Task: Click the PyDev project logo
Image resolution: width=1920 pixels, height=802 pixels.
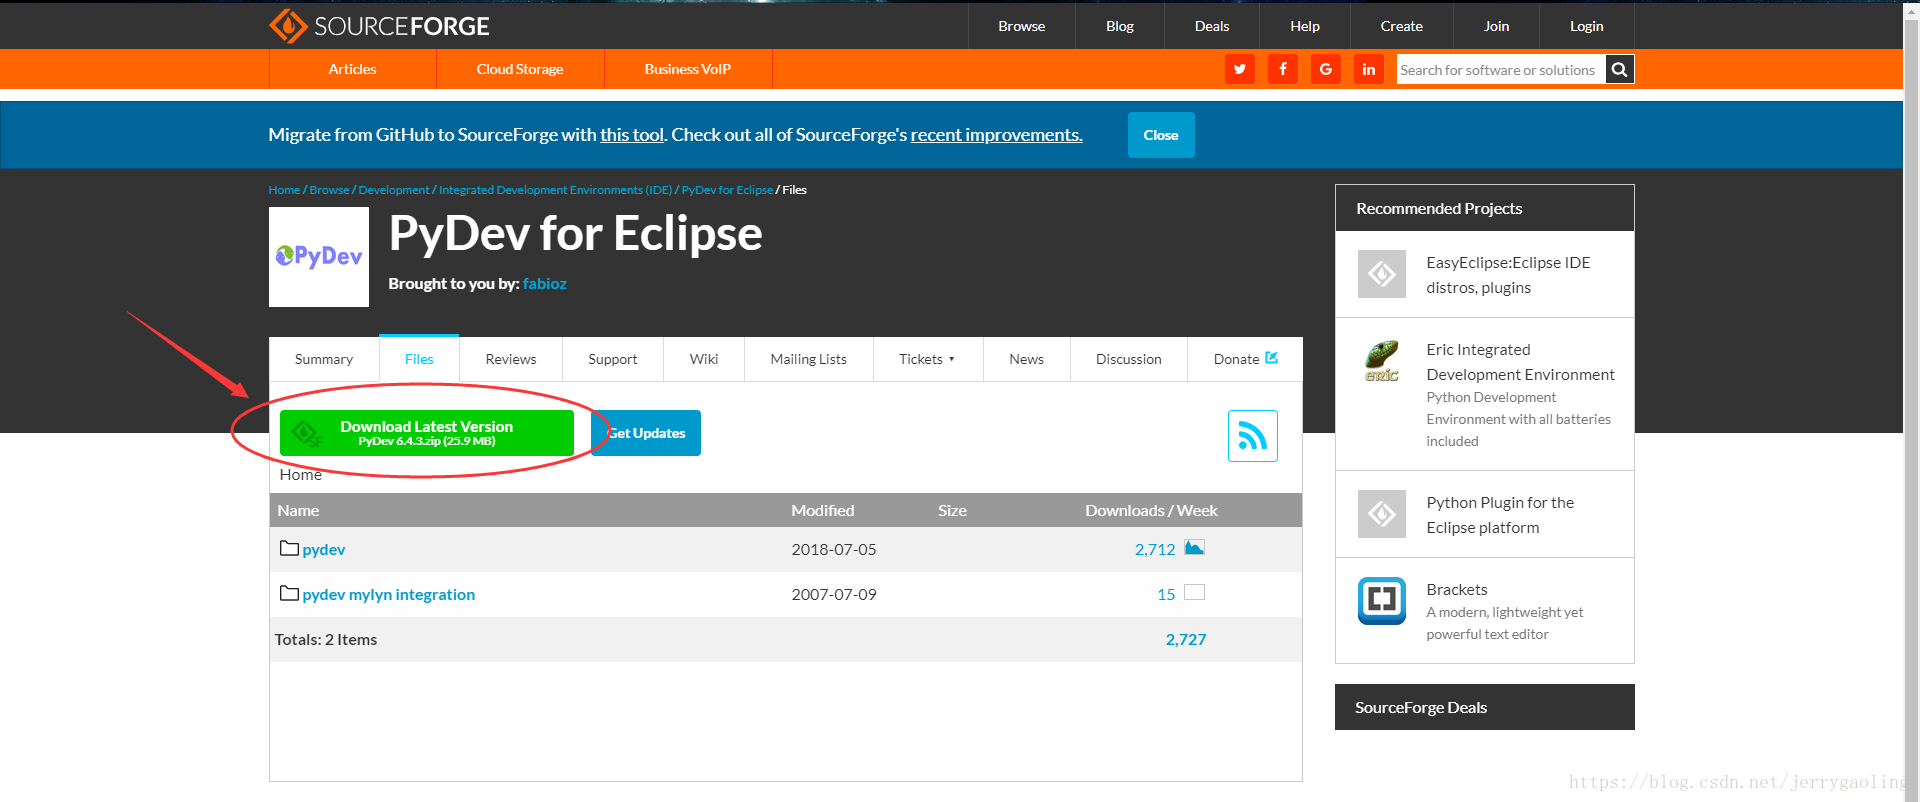Action: tap(319, 257)
